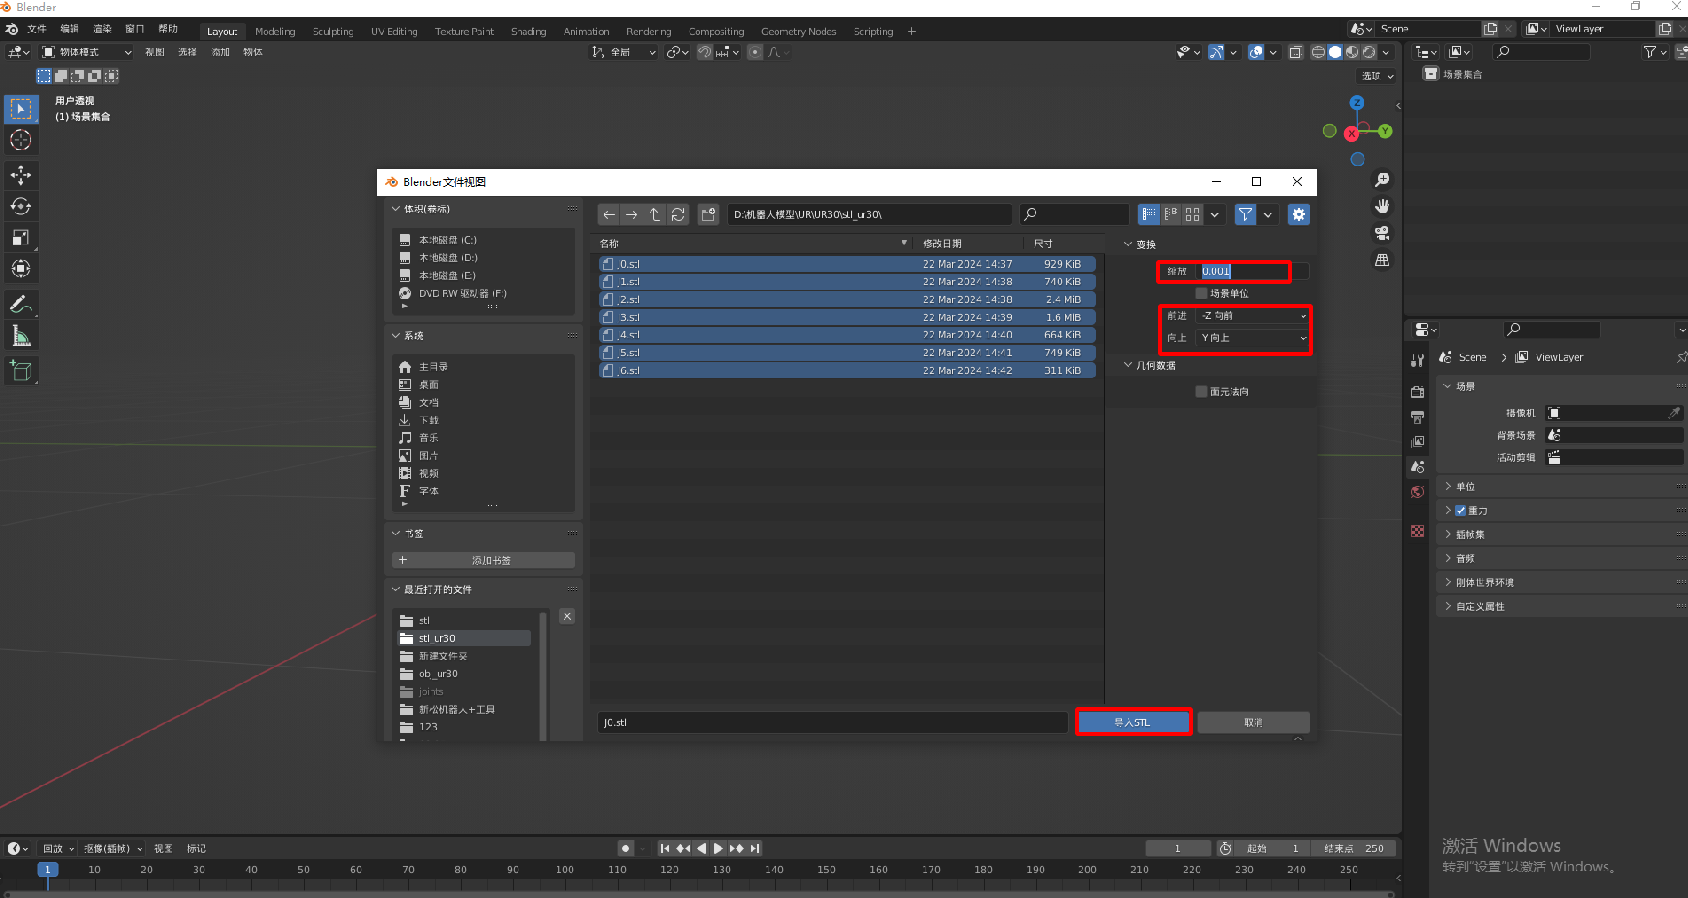
Task: Switch to the Shading workspace tab
Action: [x=529, y=31]
